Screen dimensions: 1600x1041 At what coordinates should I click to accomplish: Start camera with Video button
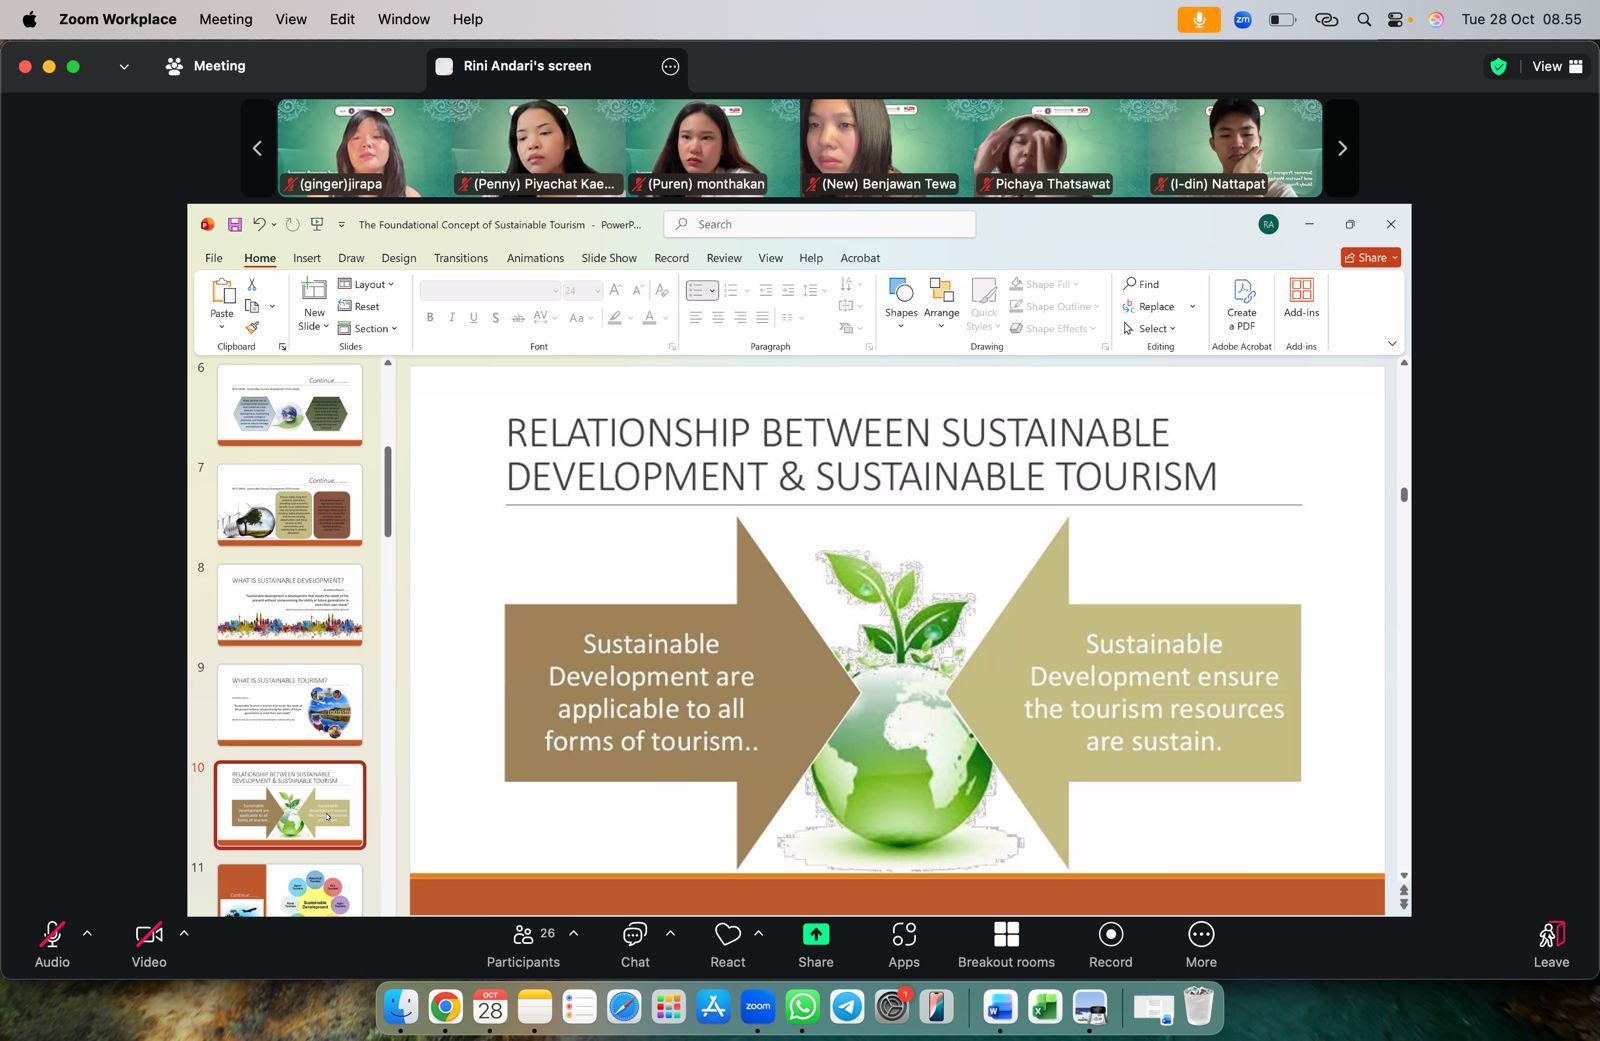click(x=149, y=945)
